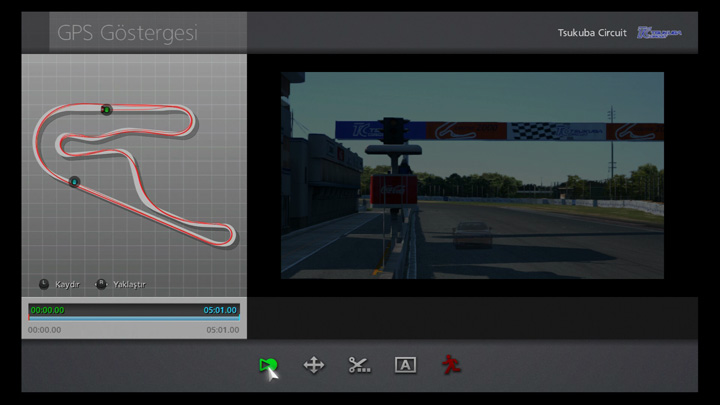Select the four-arrow move icon
Viewport: 720px width, 405px height.
[x=314, y=366]
